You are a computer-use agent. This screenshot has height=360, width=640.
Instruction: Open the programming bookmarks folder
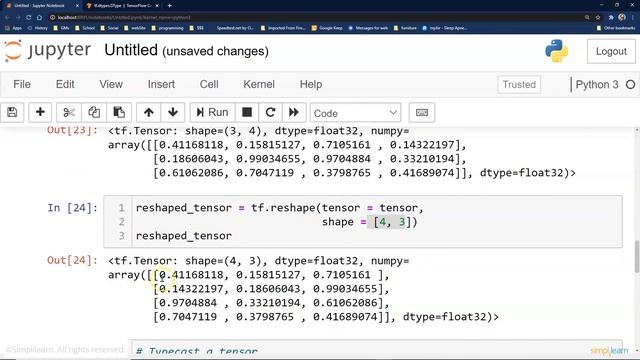coord(167,28)
